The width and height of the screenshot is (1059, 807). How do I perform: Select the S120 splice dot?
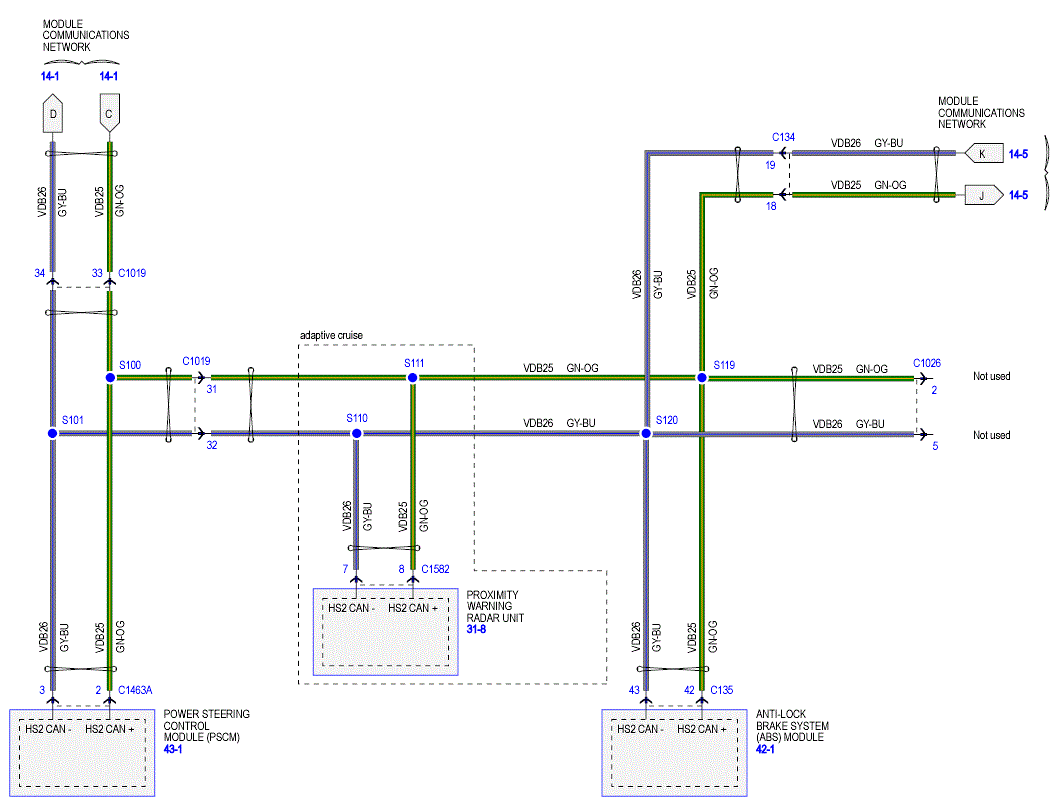coord(646,434)
